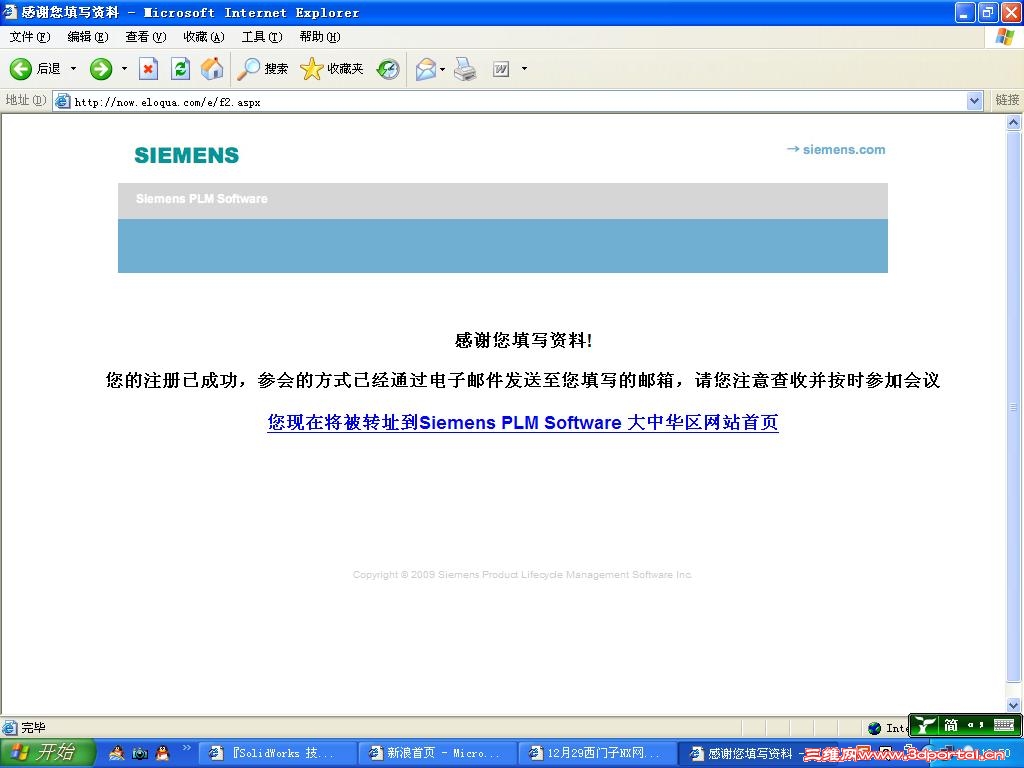
Task: Follow the siemens.com link
Action: coord(836,150)
